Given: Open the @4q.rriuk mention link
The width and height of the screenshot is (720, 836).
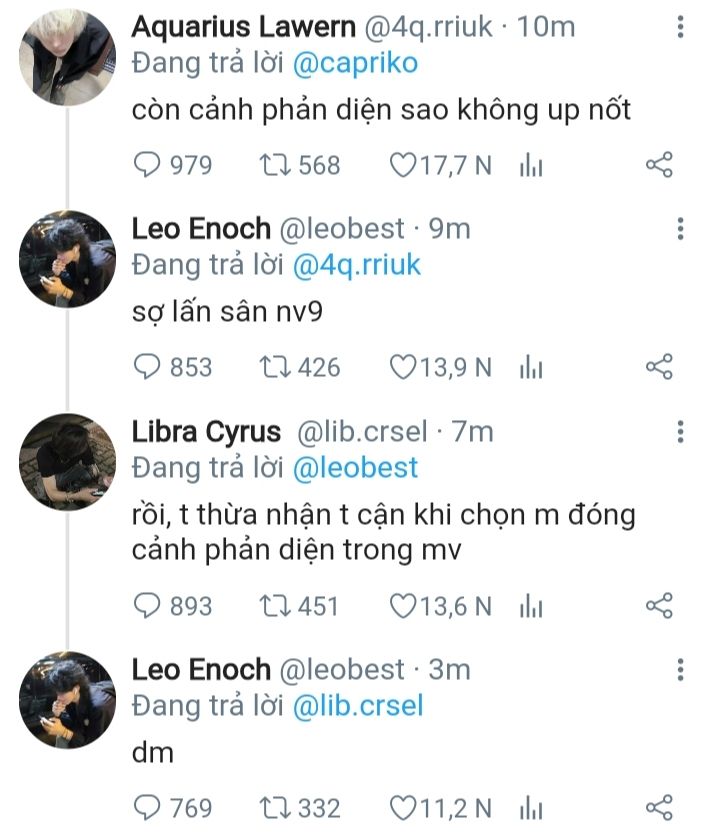Looking at the screenshot, I should point(356,265).
